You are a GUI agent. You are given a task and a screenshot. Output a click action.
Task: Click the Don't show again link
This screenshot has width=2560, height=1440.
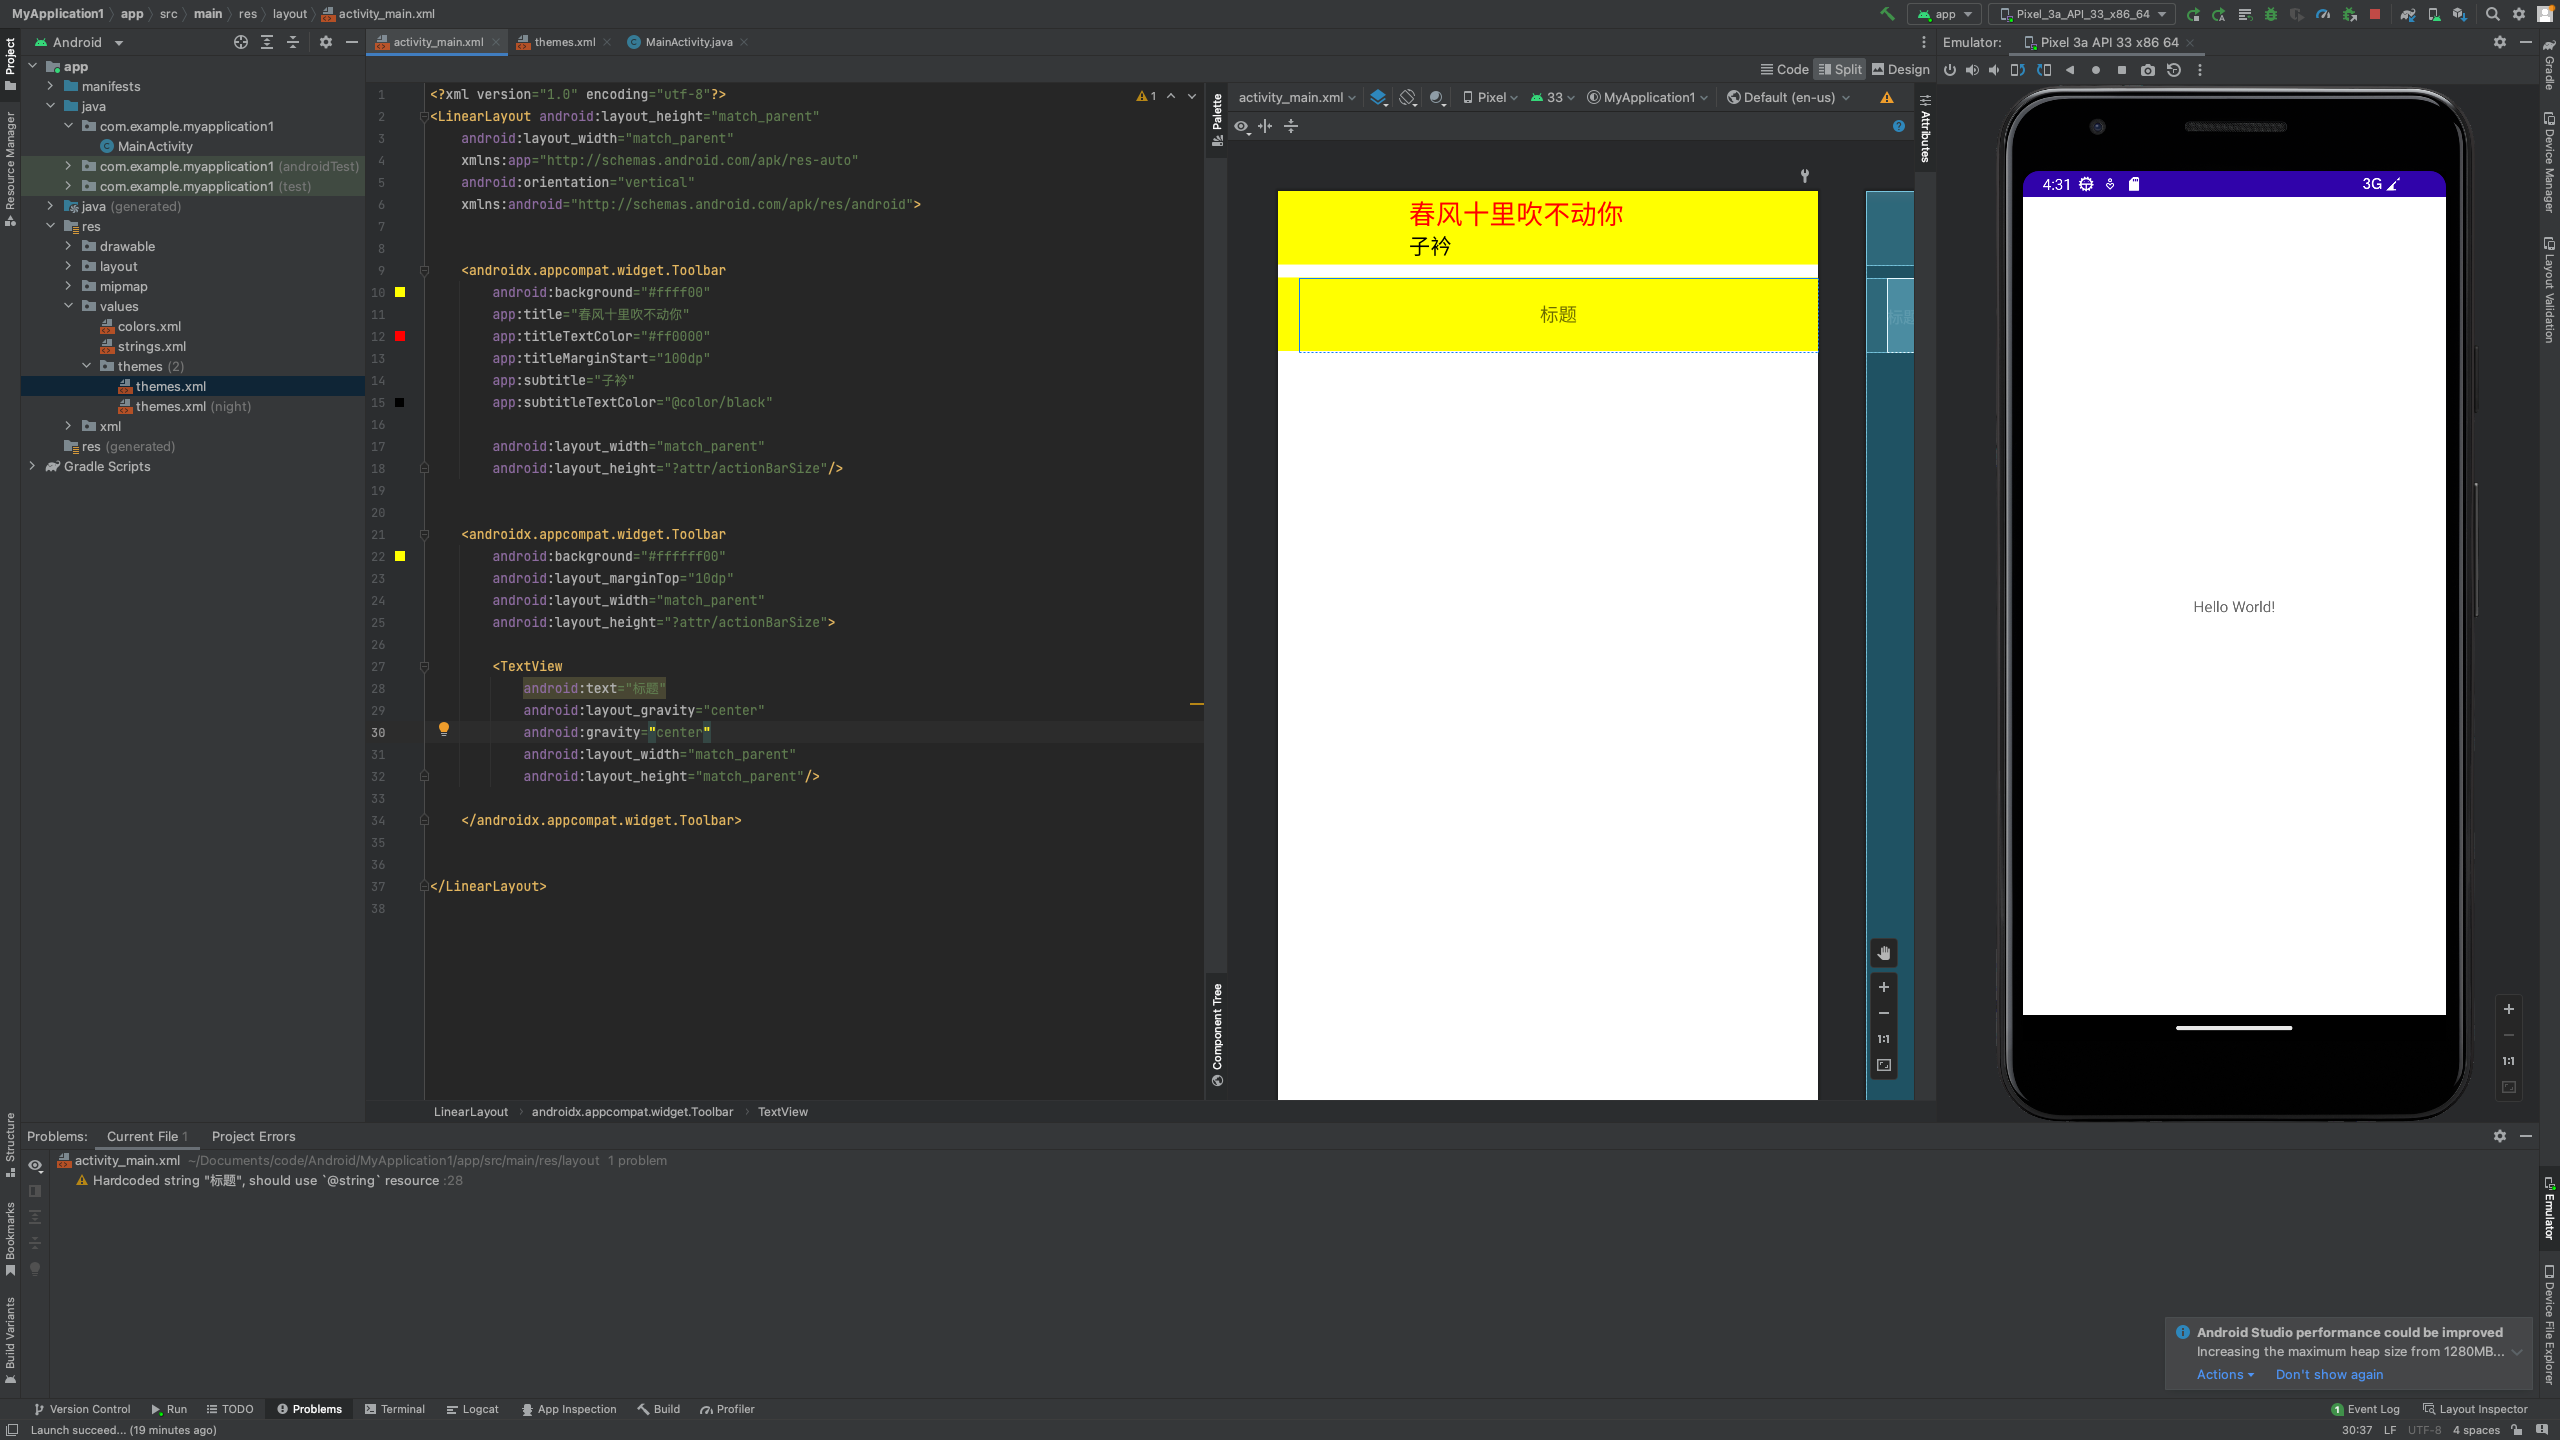[2329, 1374]
